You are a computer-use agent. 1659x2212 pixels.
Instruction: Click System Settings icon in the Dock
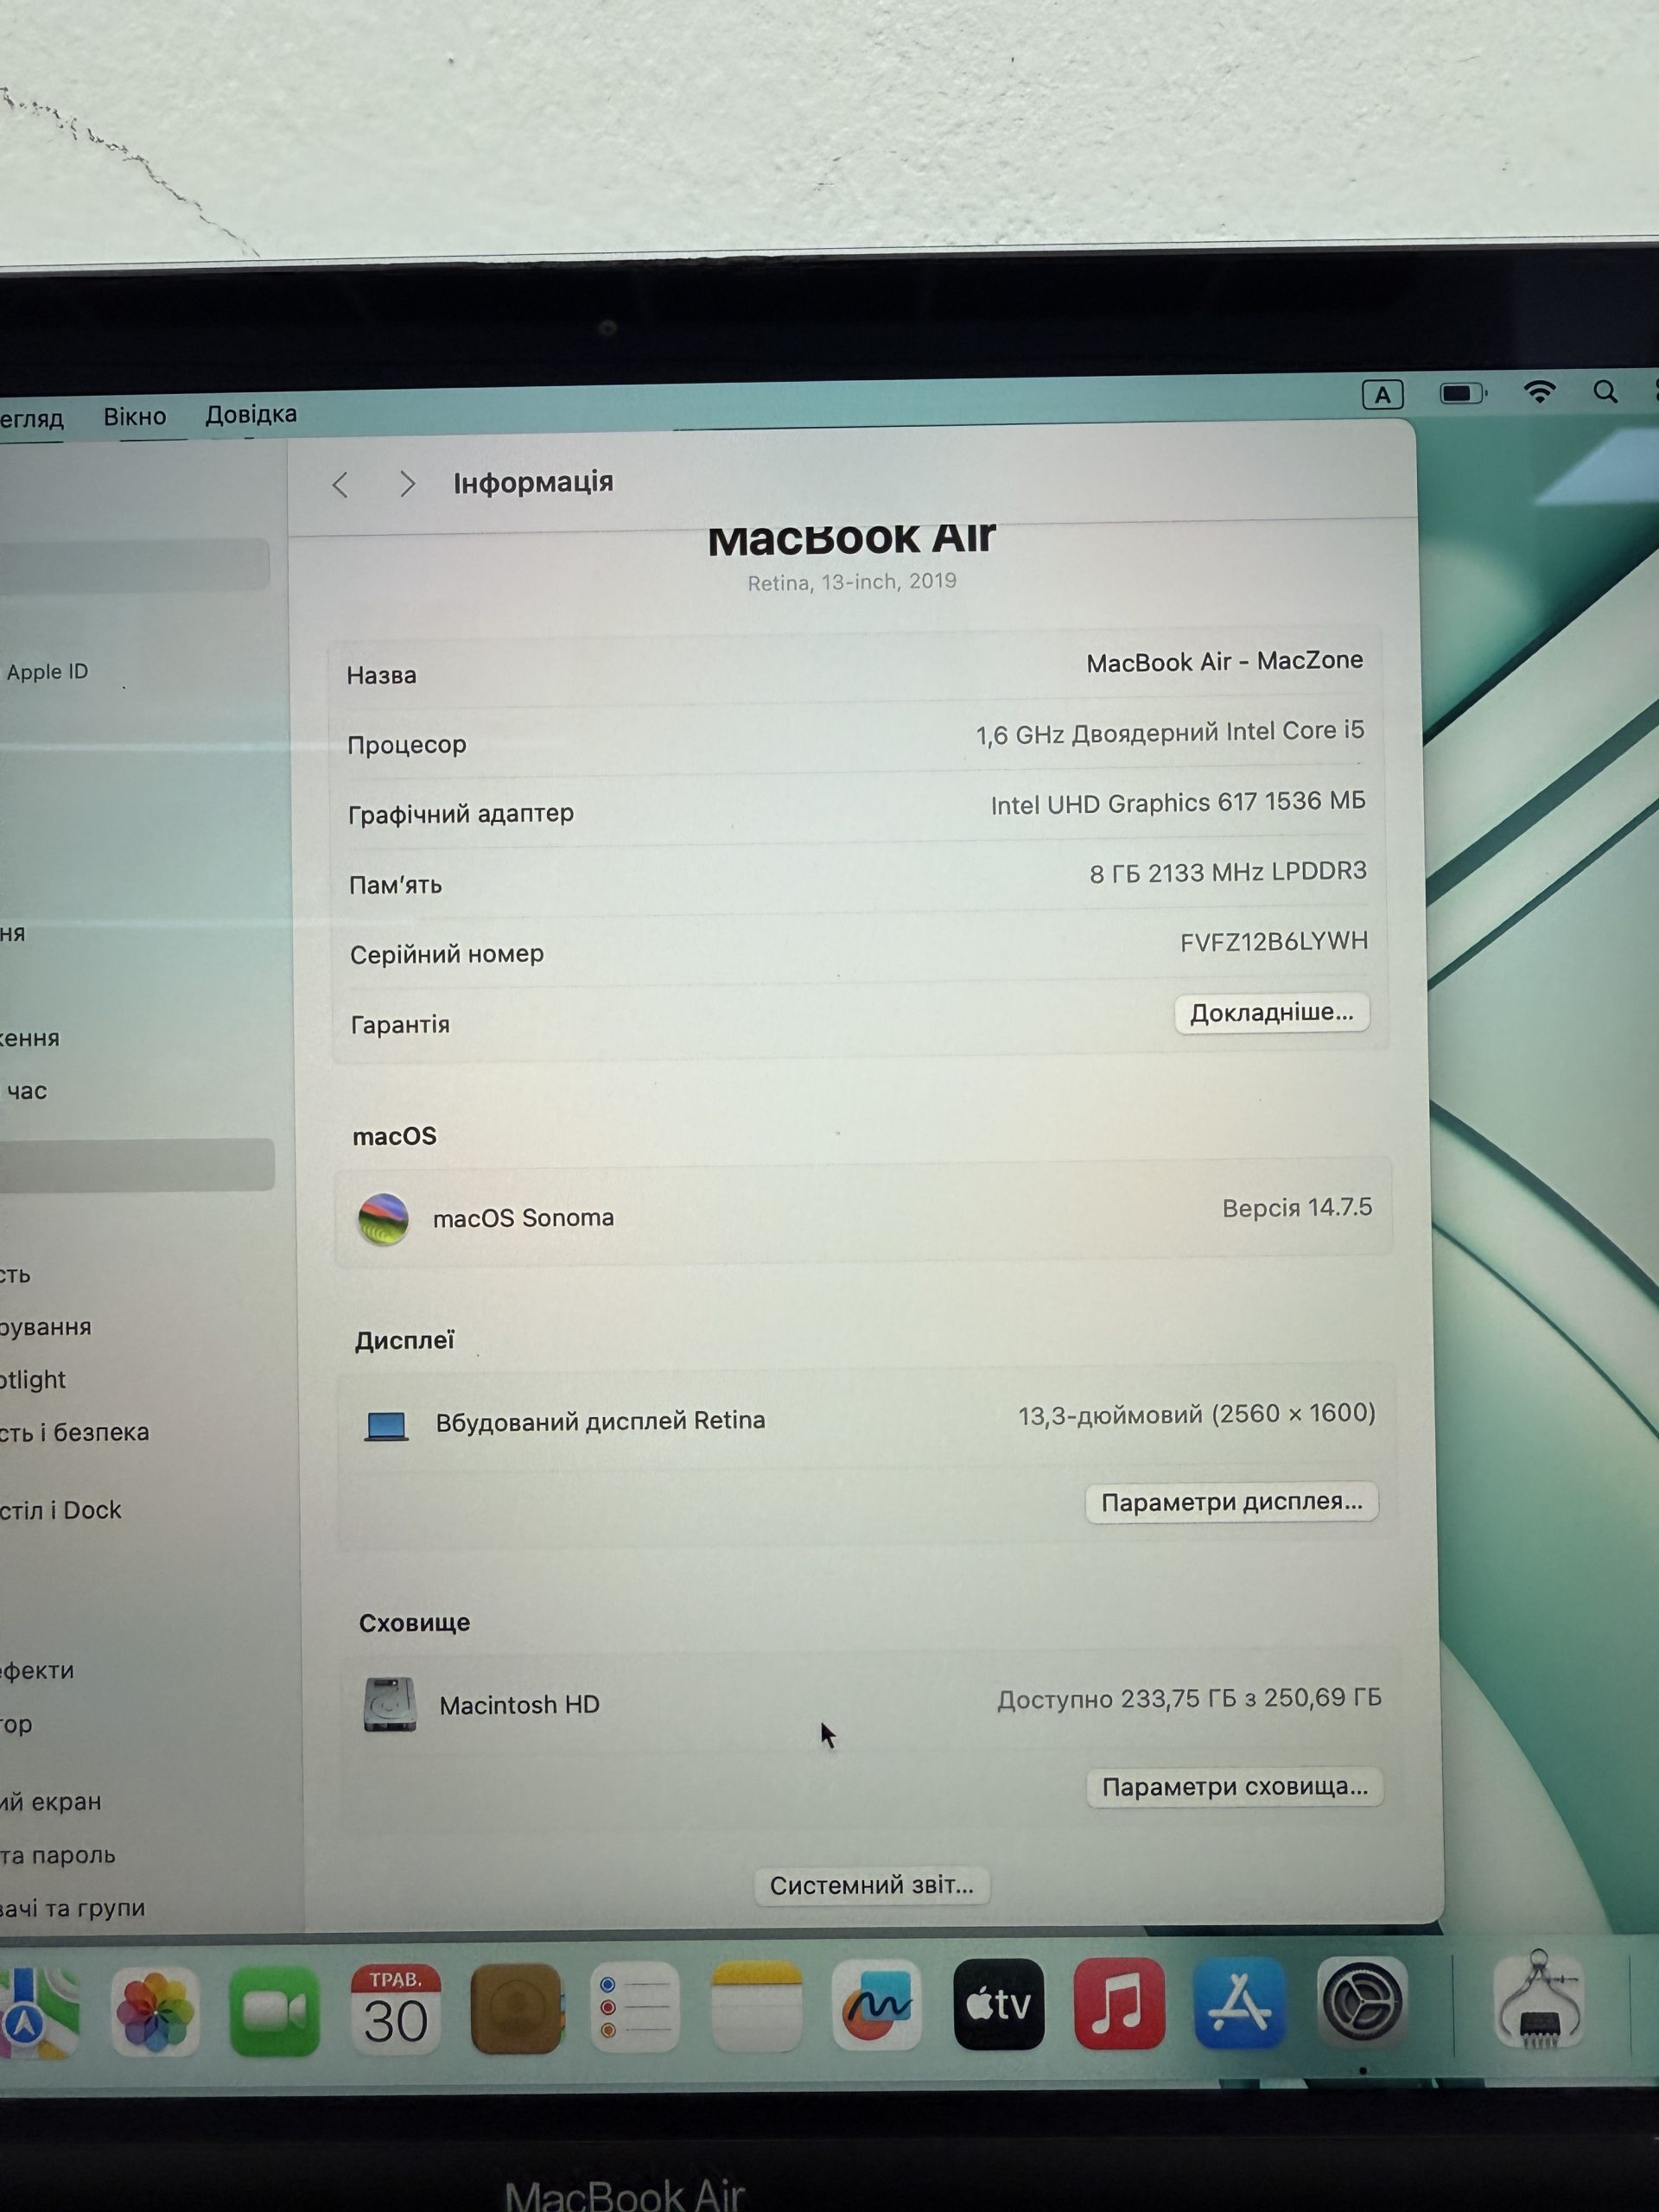tap(1362, 2002)
